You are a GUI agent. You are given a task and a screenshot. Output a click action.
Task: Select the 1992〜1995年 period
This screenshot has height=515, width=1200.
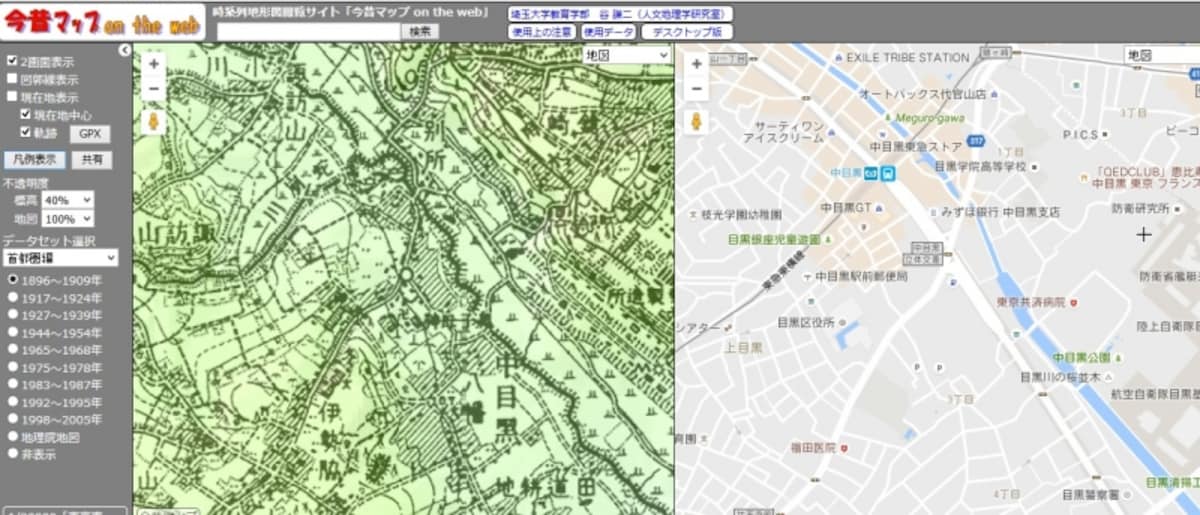13,402
